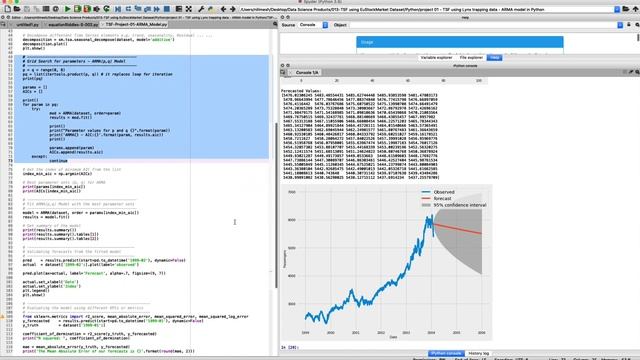Open the Help Source dropdown
The height and width of the screenshot is (360, 640).
(x=325, y=25)
